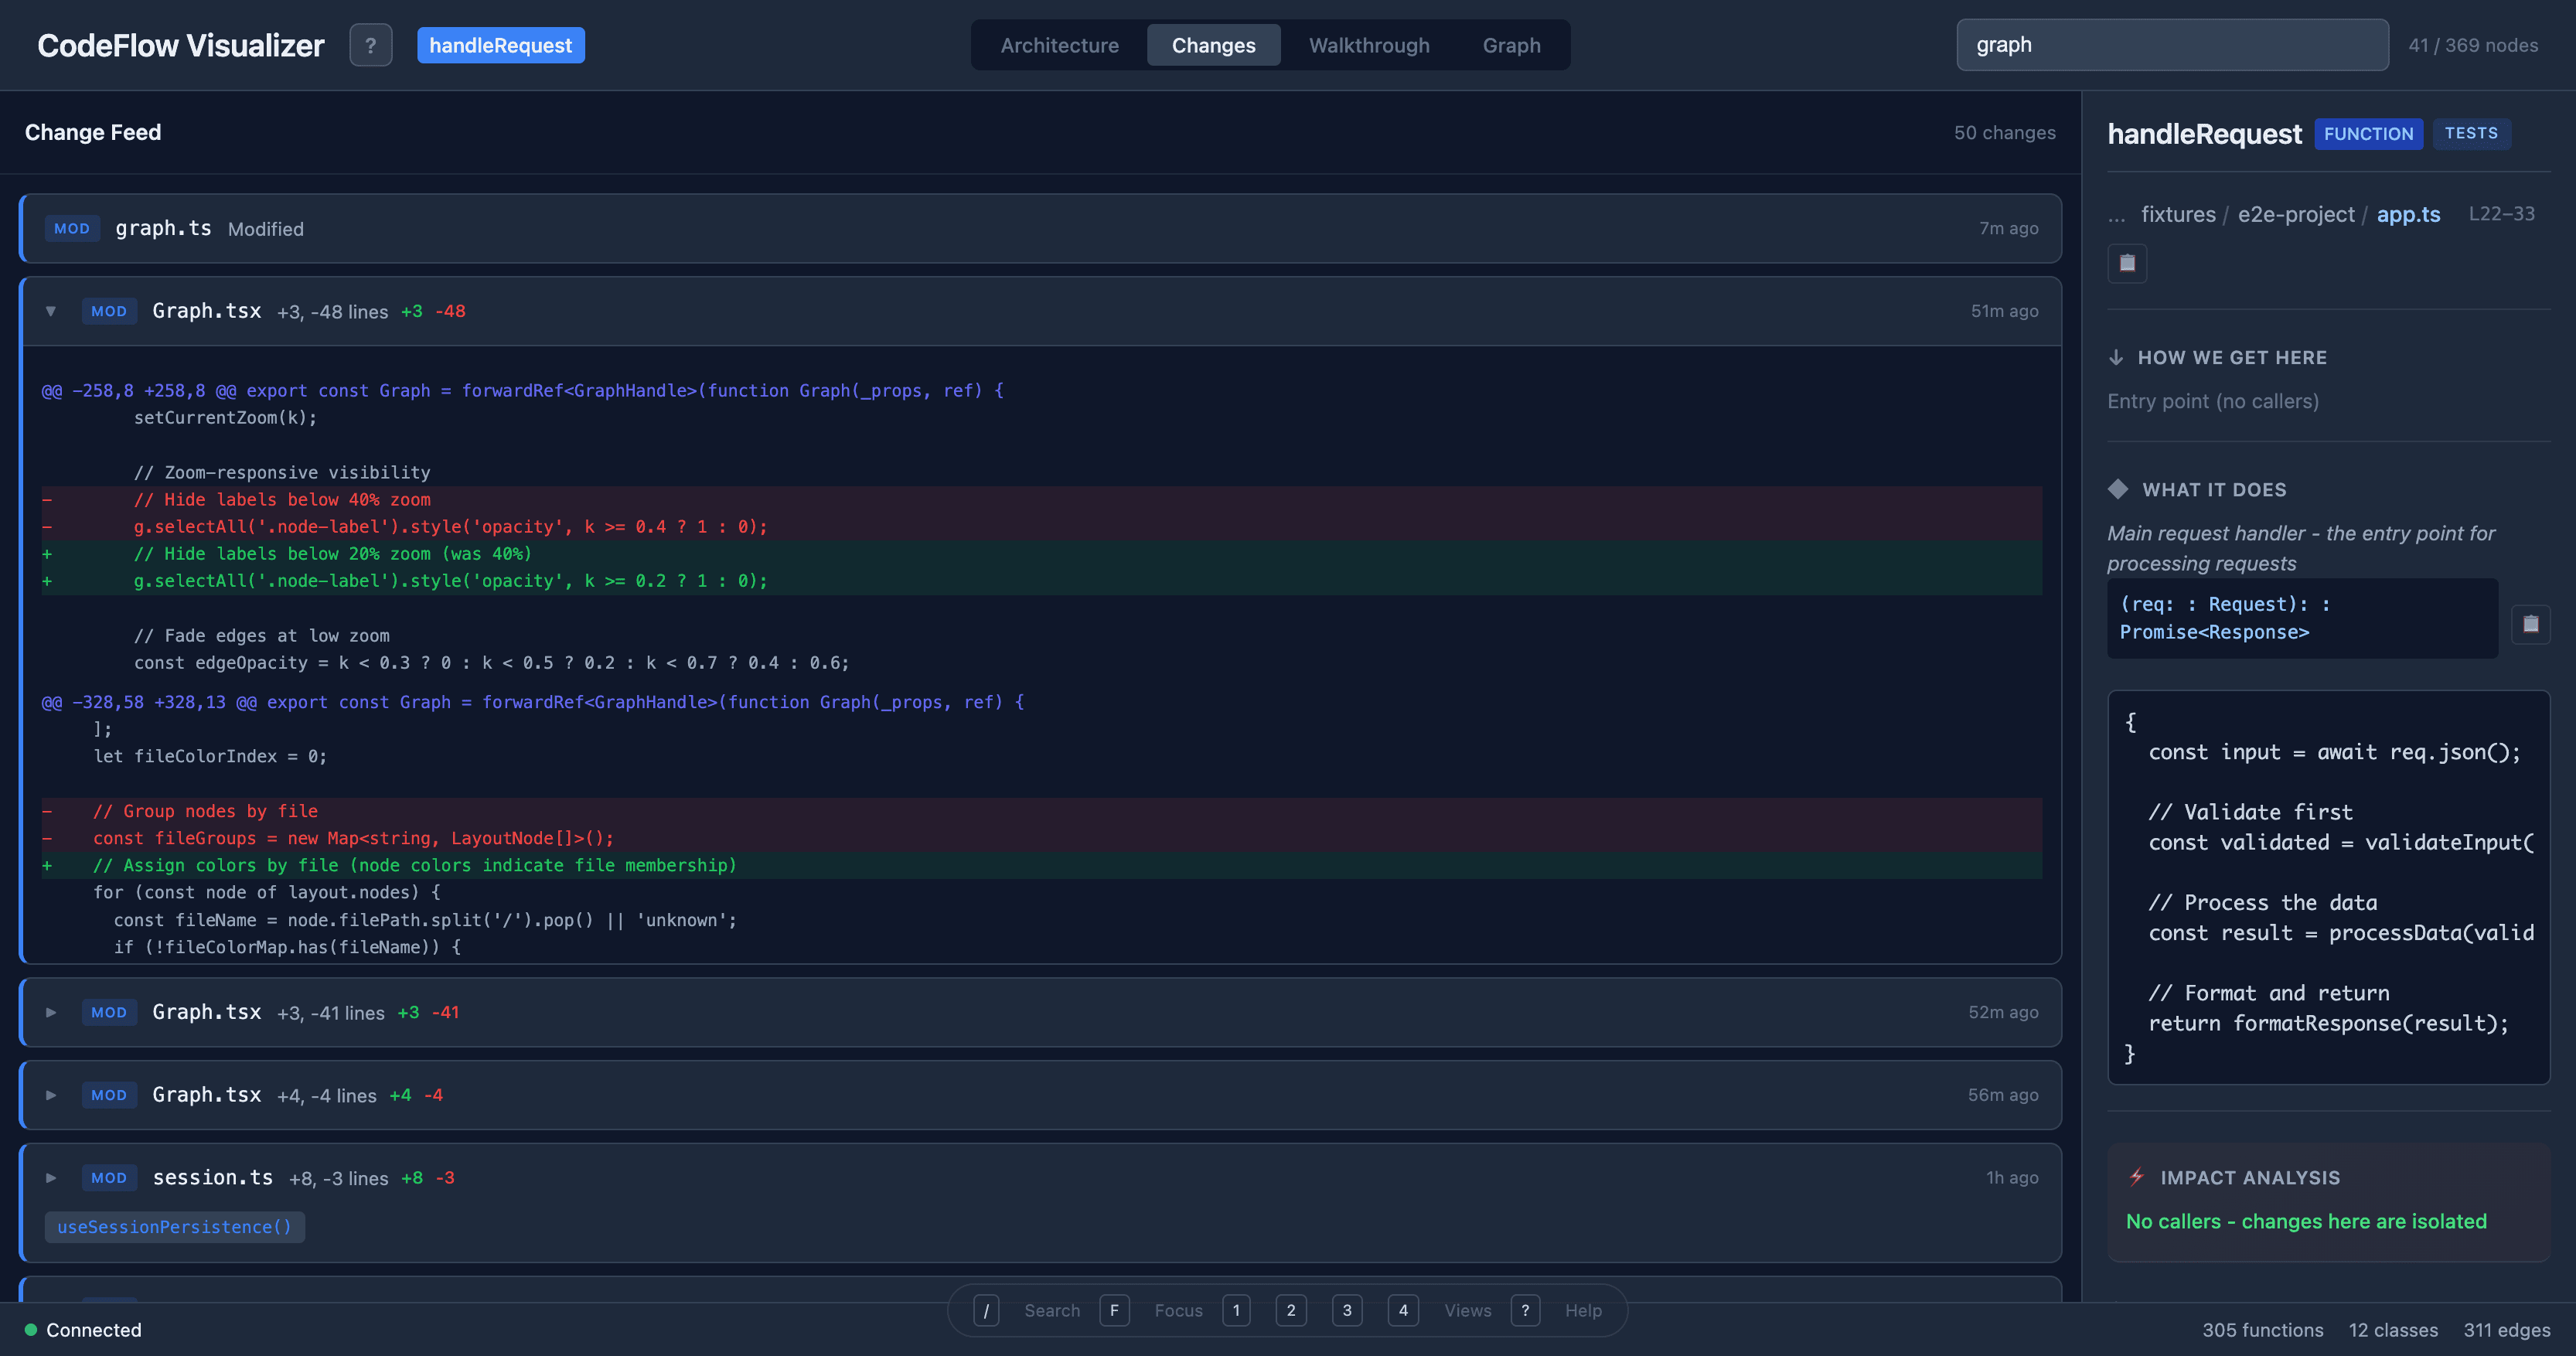Click the handleRequest button in the header
Viewport: 2576px width, 1356px height.
click(501, 45)
